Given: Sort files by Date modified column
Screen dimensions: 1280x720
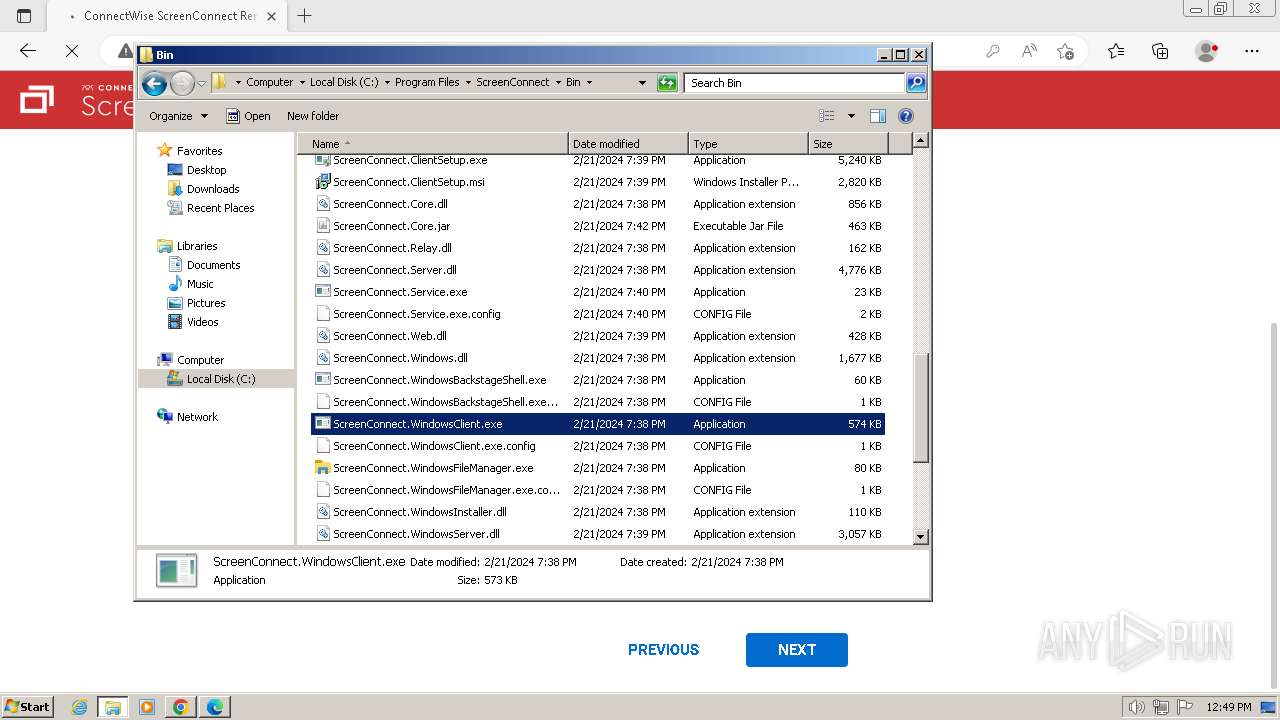Looking at the screenshot, I should coord(628,144).
